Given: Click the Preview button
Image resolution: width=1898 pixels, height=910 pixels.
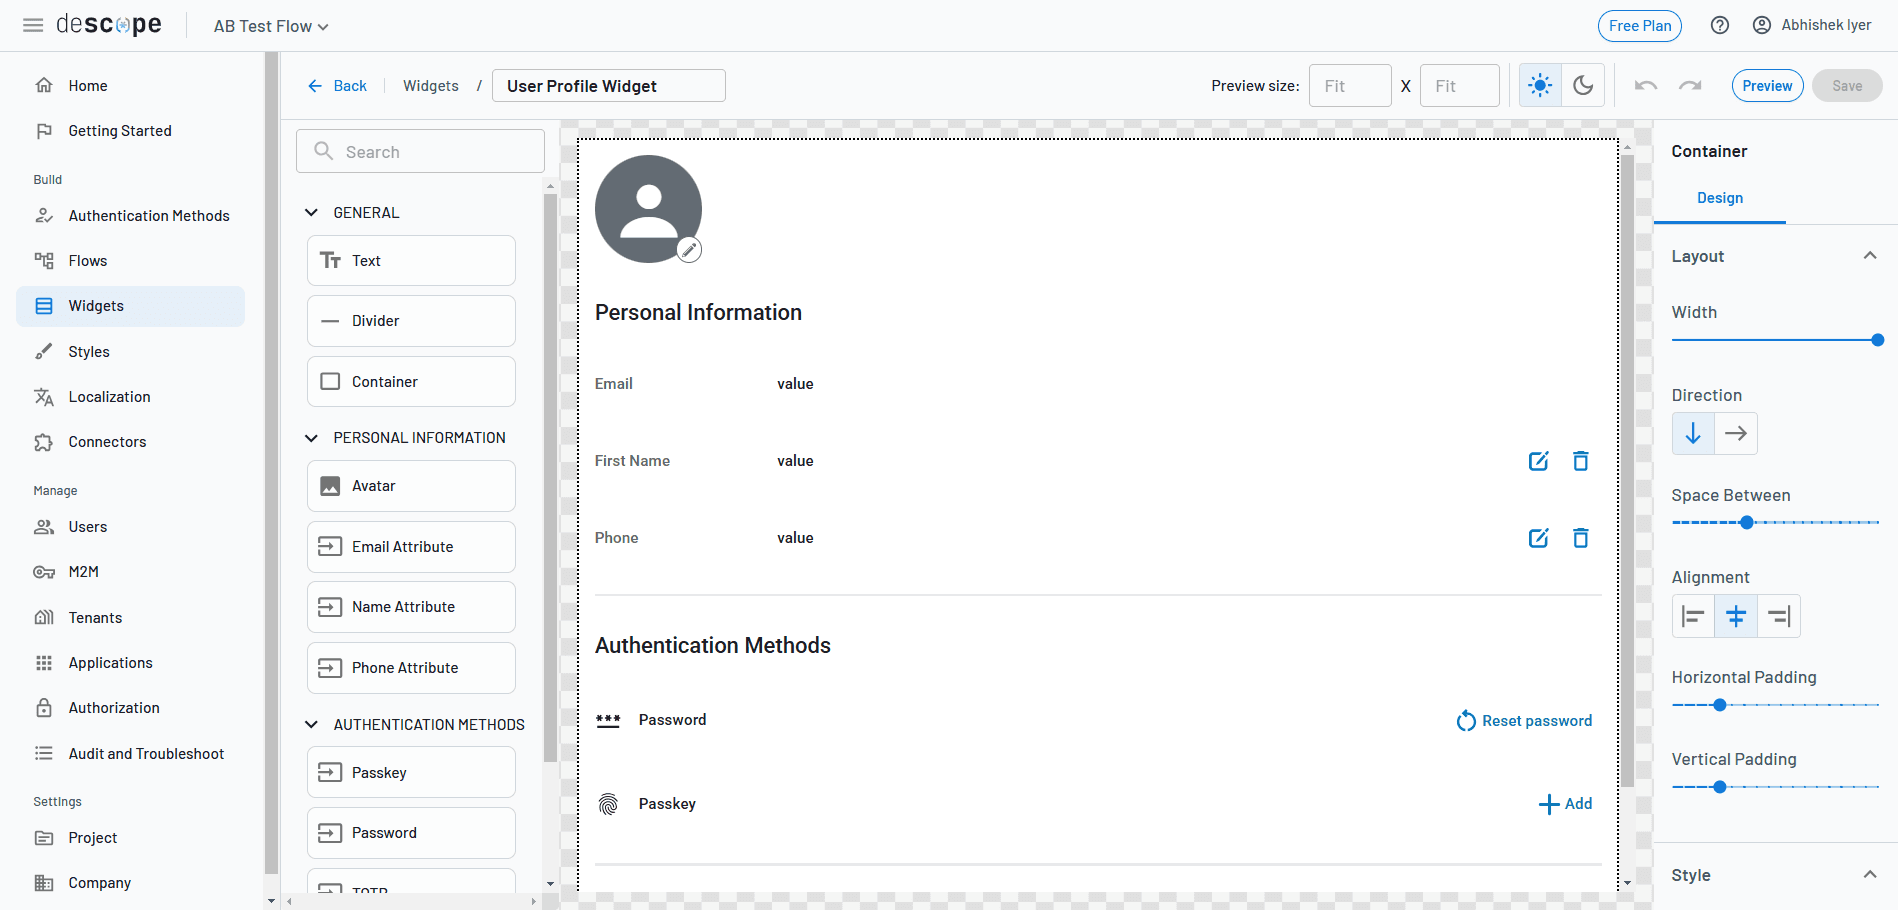Looking at the screenshot, I should pos(1766,85).
